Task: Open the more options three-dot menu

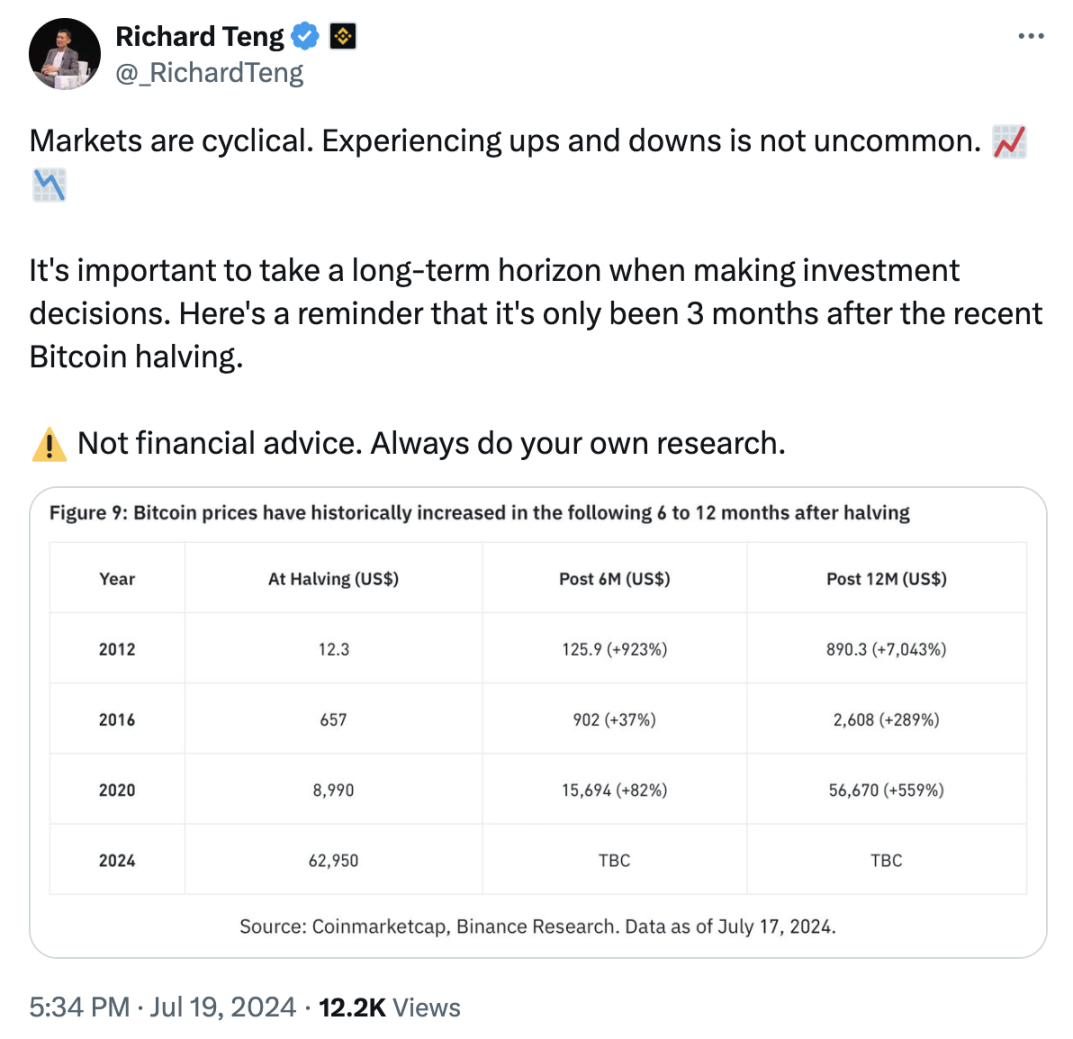Action: click(x=1030, y=36)
